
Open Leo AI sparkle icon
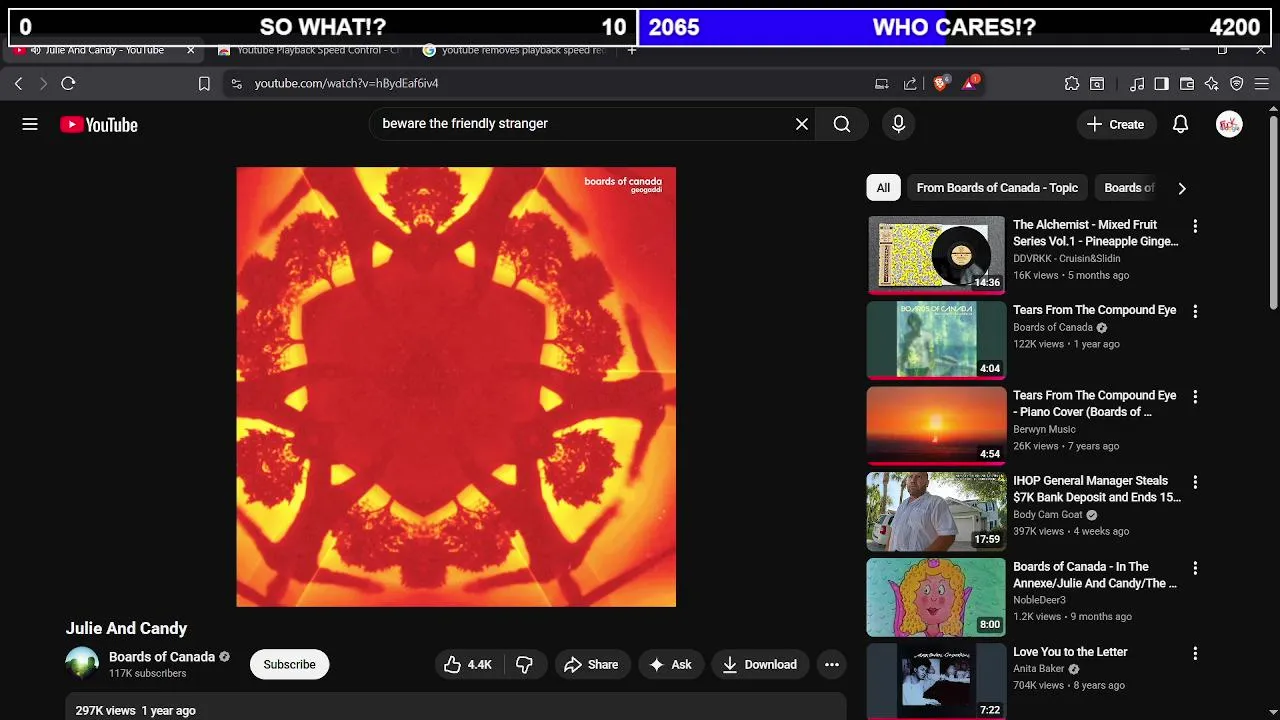(1212, 84)
